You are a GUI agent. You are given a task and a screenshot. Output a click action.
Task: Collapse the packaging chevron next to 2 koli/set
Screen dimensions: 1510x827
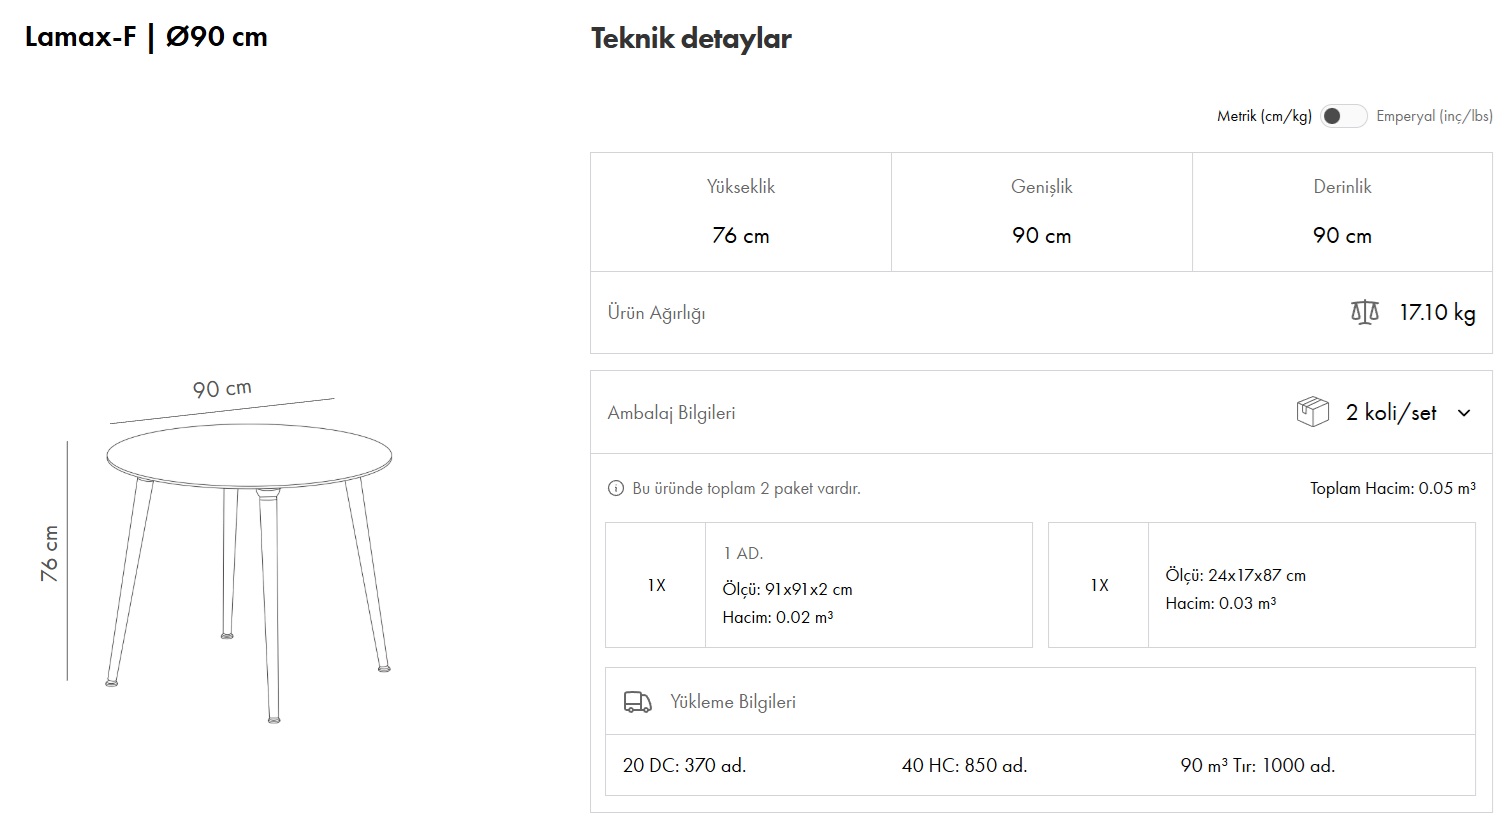(1464, 413)
